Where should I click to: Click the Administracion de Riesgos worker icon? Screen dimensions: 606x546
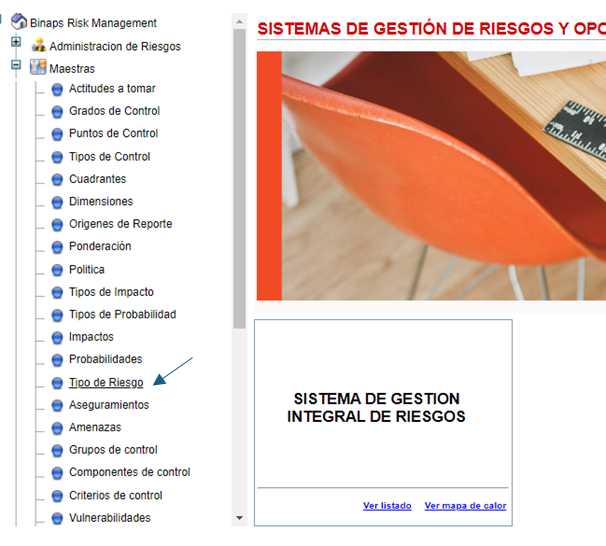[38, 46]
